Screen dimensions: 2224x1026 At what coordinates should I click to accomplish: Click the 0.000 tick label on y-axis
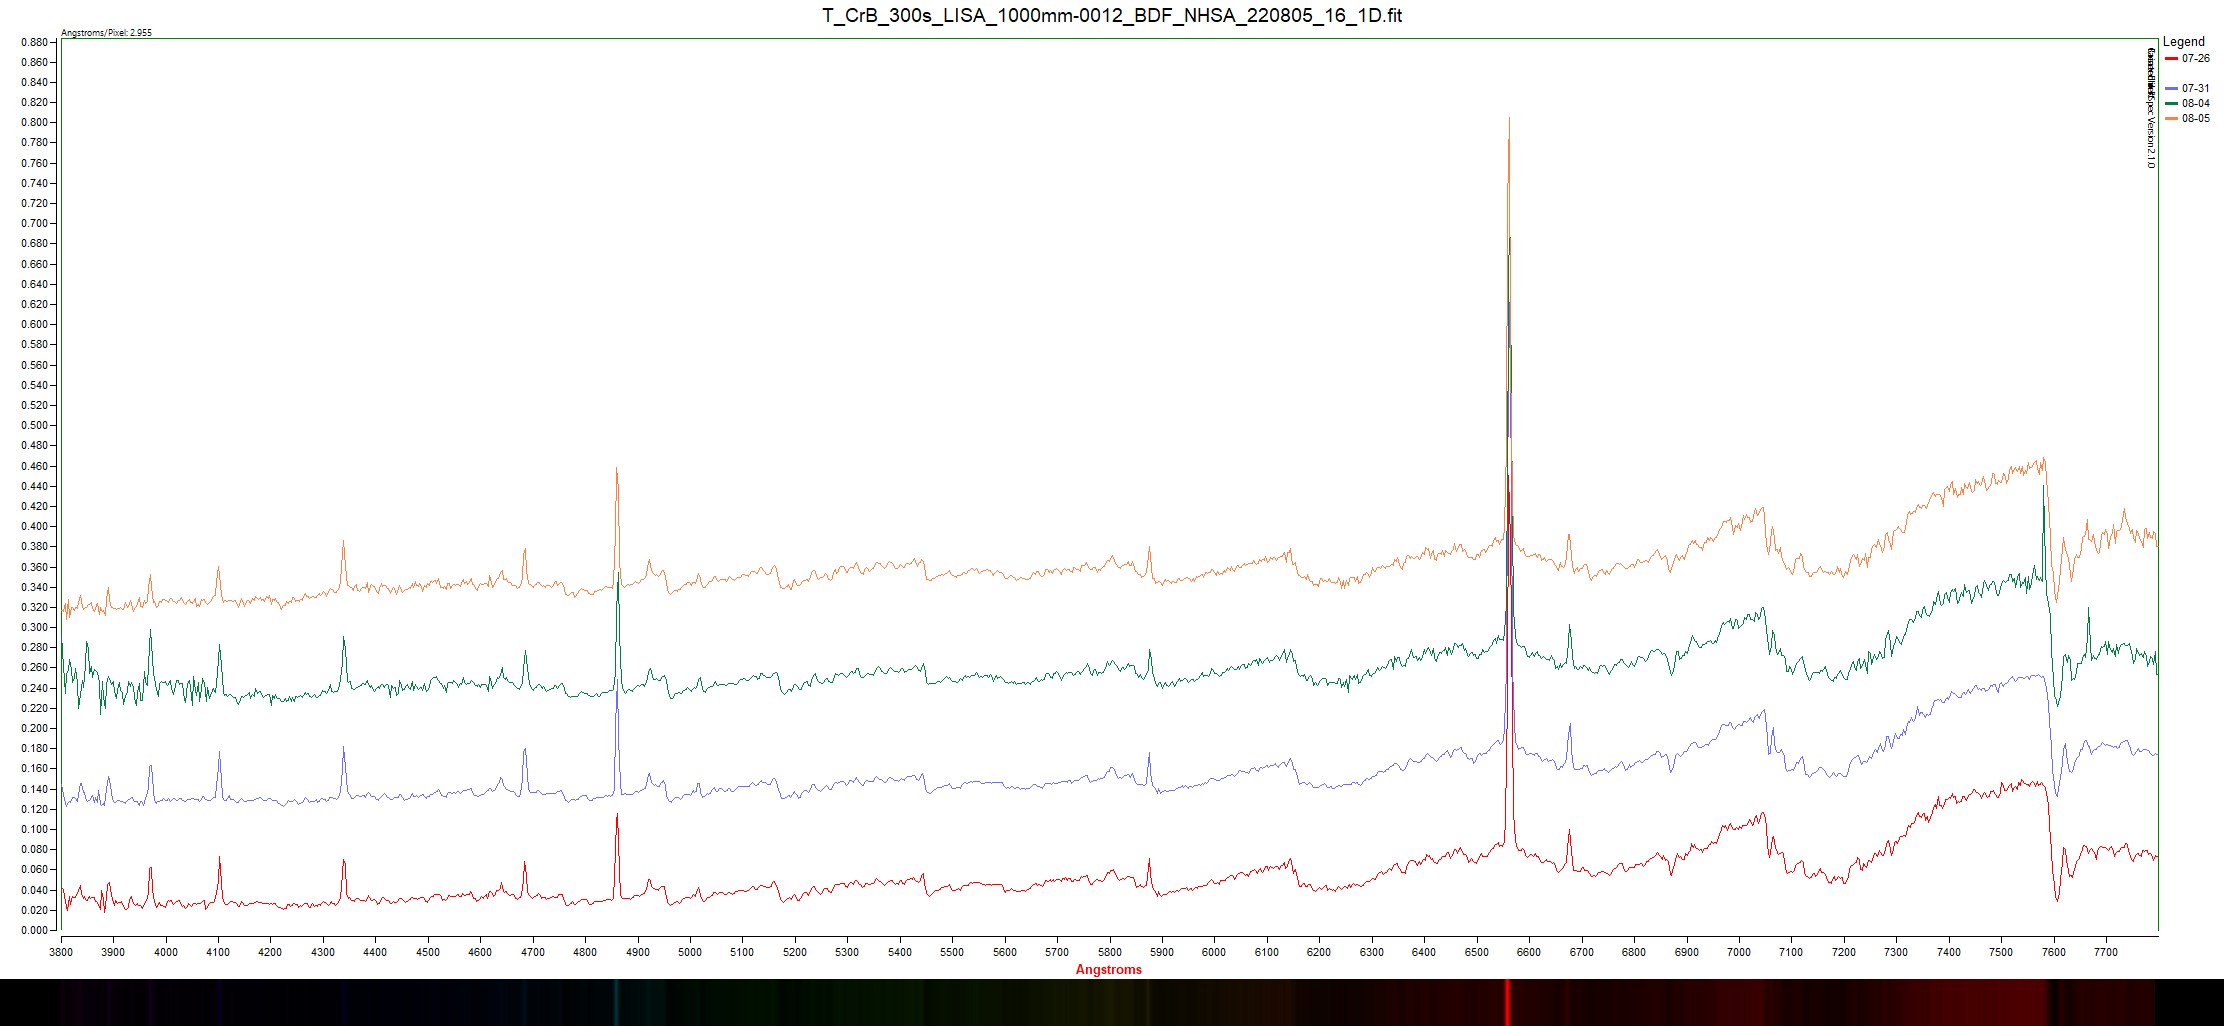click(34, 930)
